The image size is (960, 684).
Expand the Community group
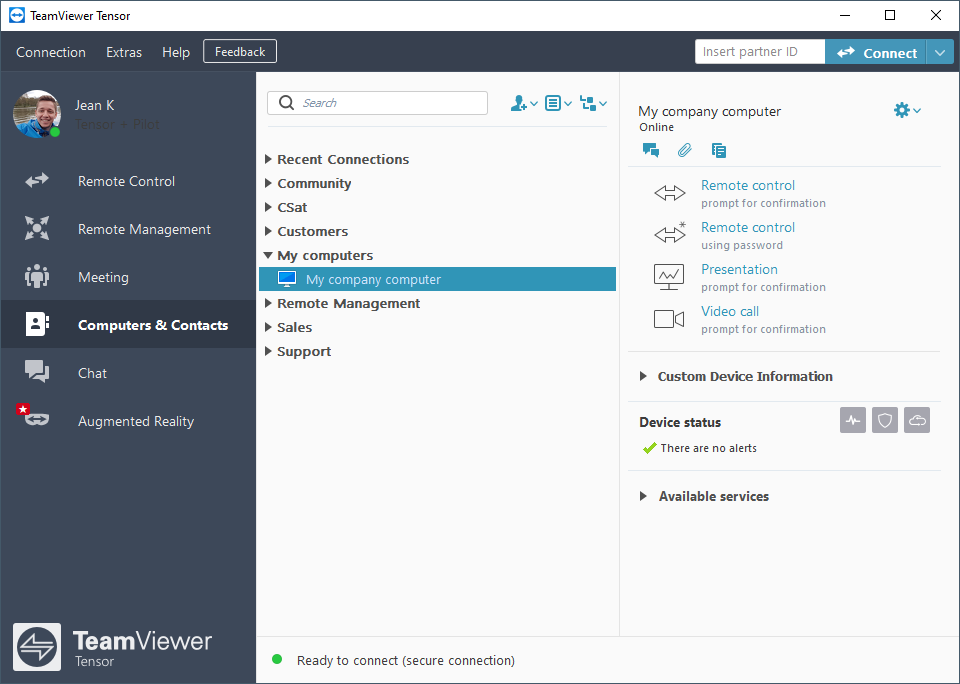pyautogui.click(x=268, y=183)
